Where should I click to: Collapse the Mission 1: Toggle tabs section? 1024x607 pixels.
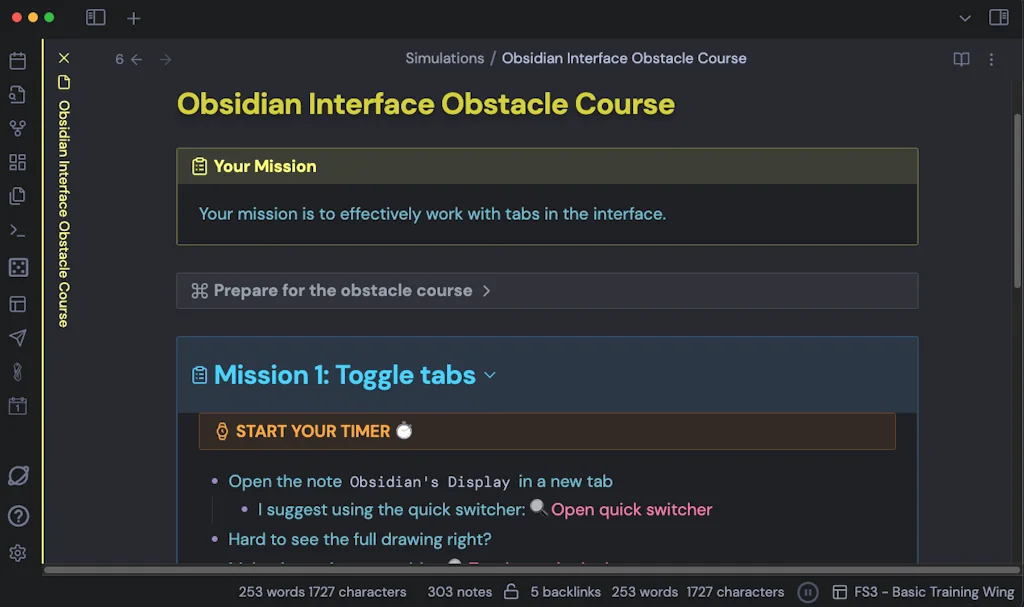489,375
